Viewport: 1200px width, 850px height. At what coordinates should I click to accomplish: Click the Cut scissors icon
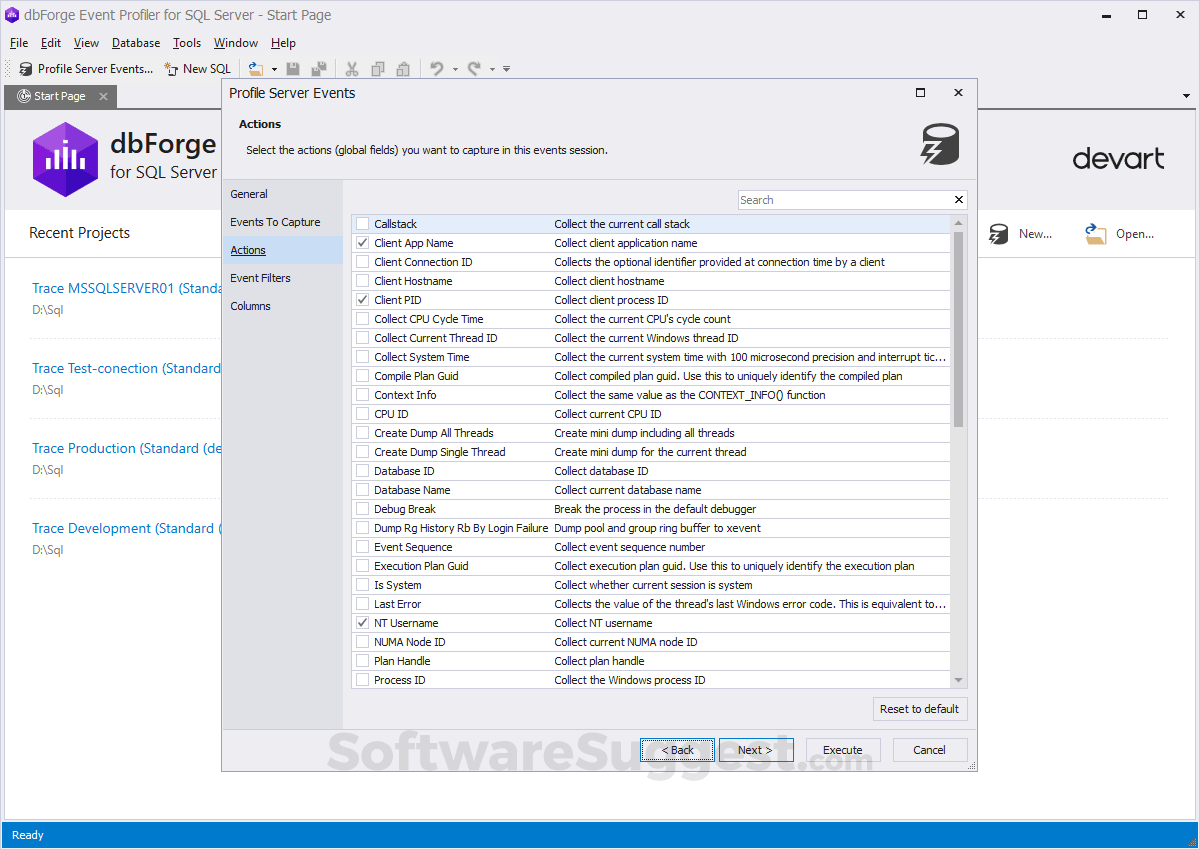click(x=351, y=69)
